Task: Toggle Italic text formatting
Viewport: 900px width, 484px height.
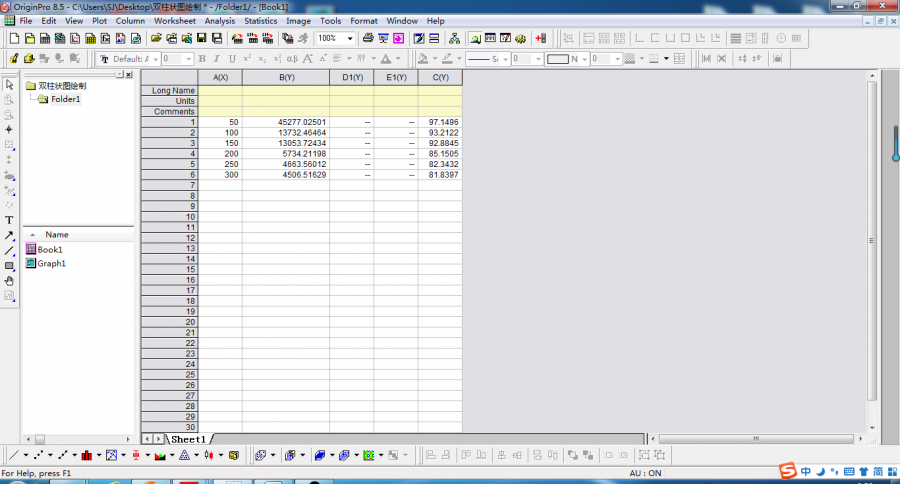Action: point(217,59)
